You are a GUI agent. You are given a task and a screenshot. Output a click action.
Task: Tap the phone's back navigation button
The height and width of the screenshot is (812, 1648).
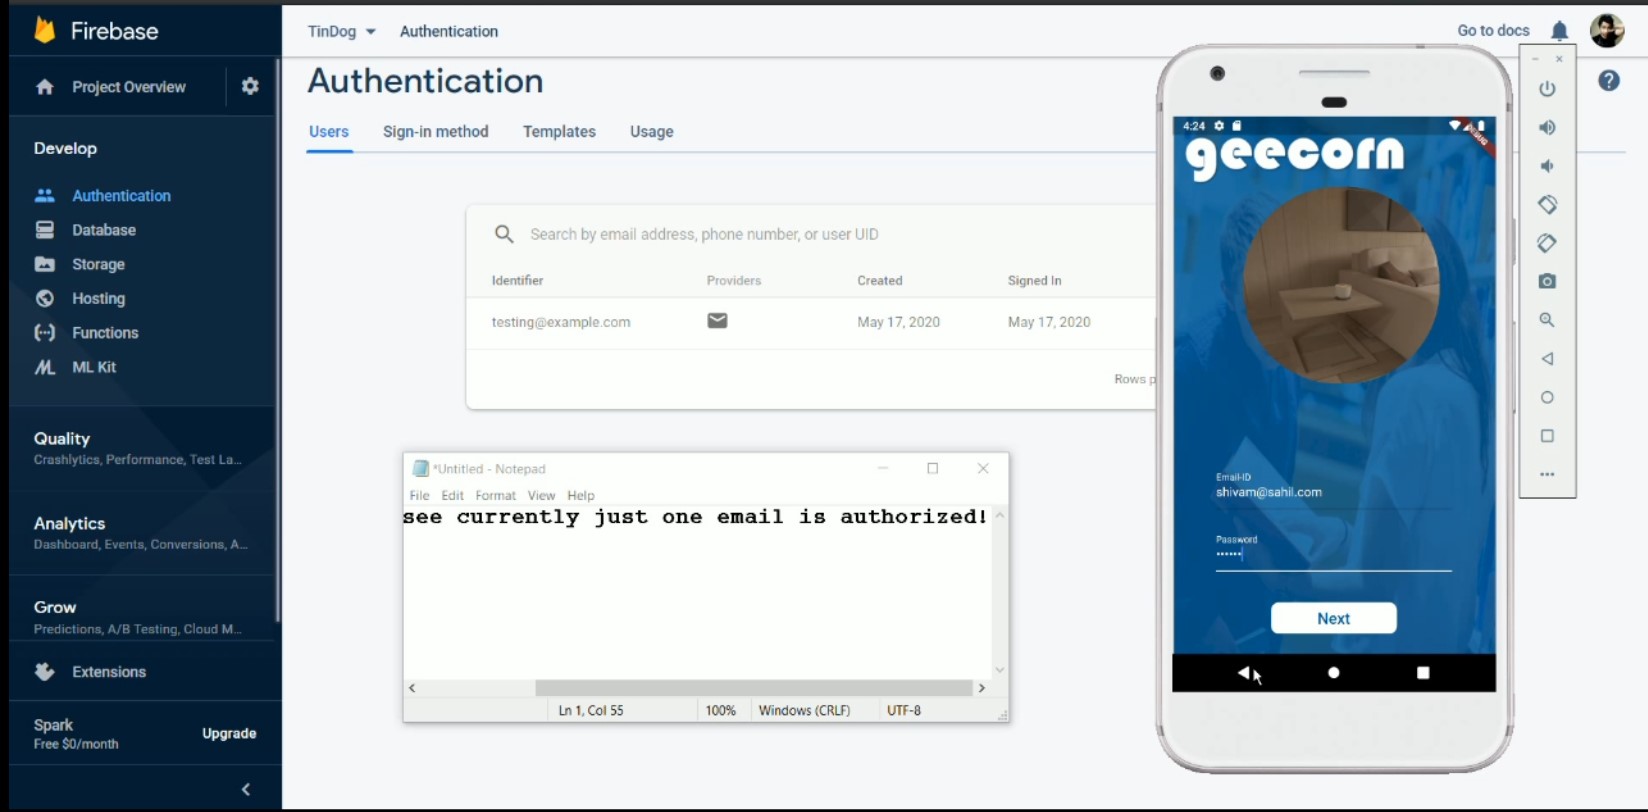(1243, 673)
